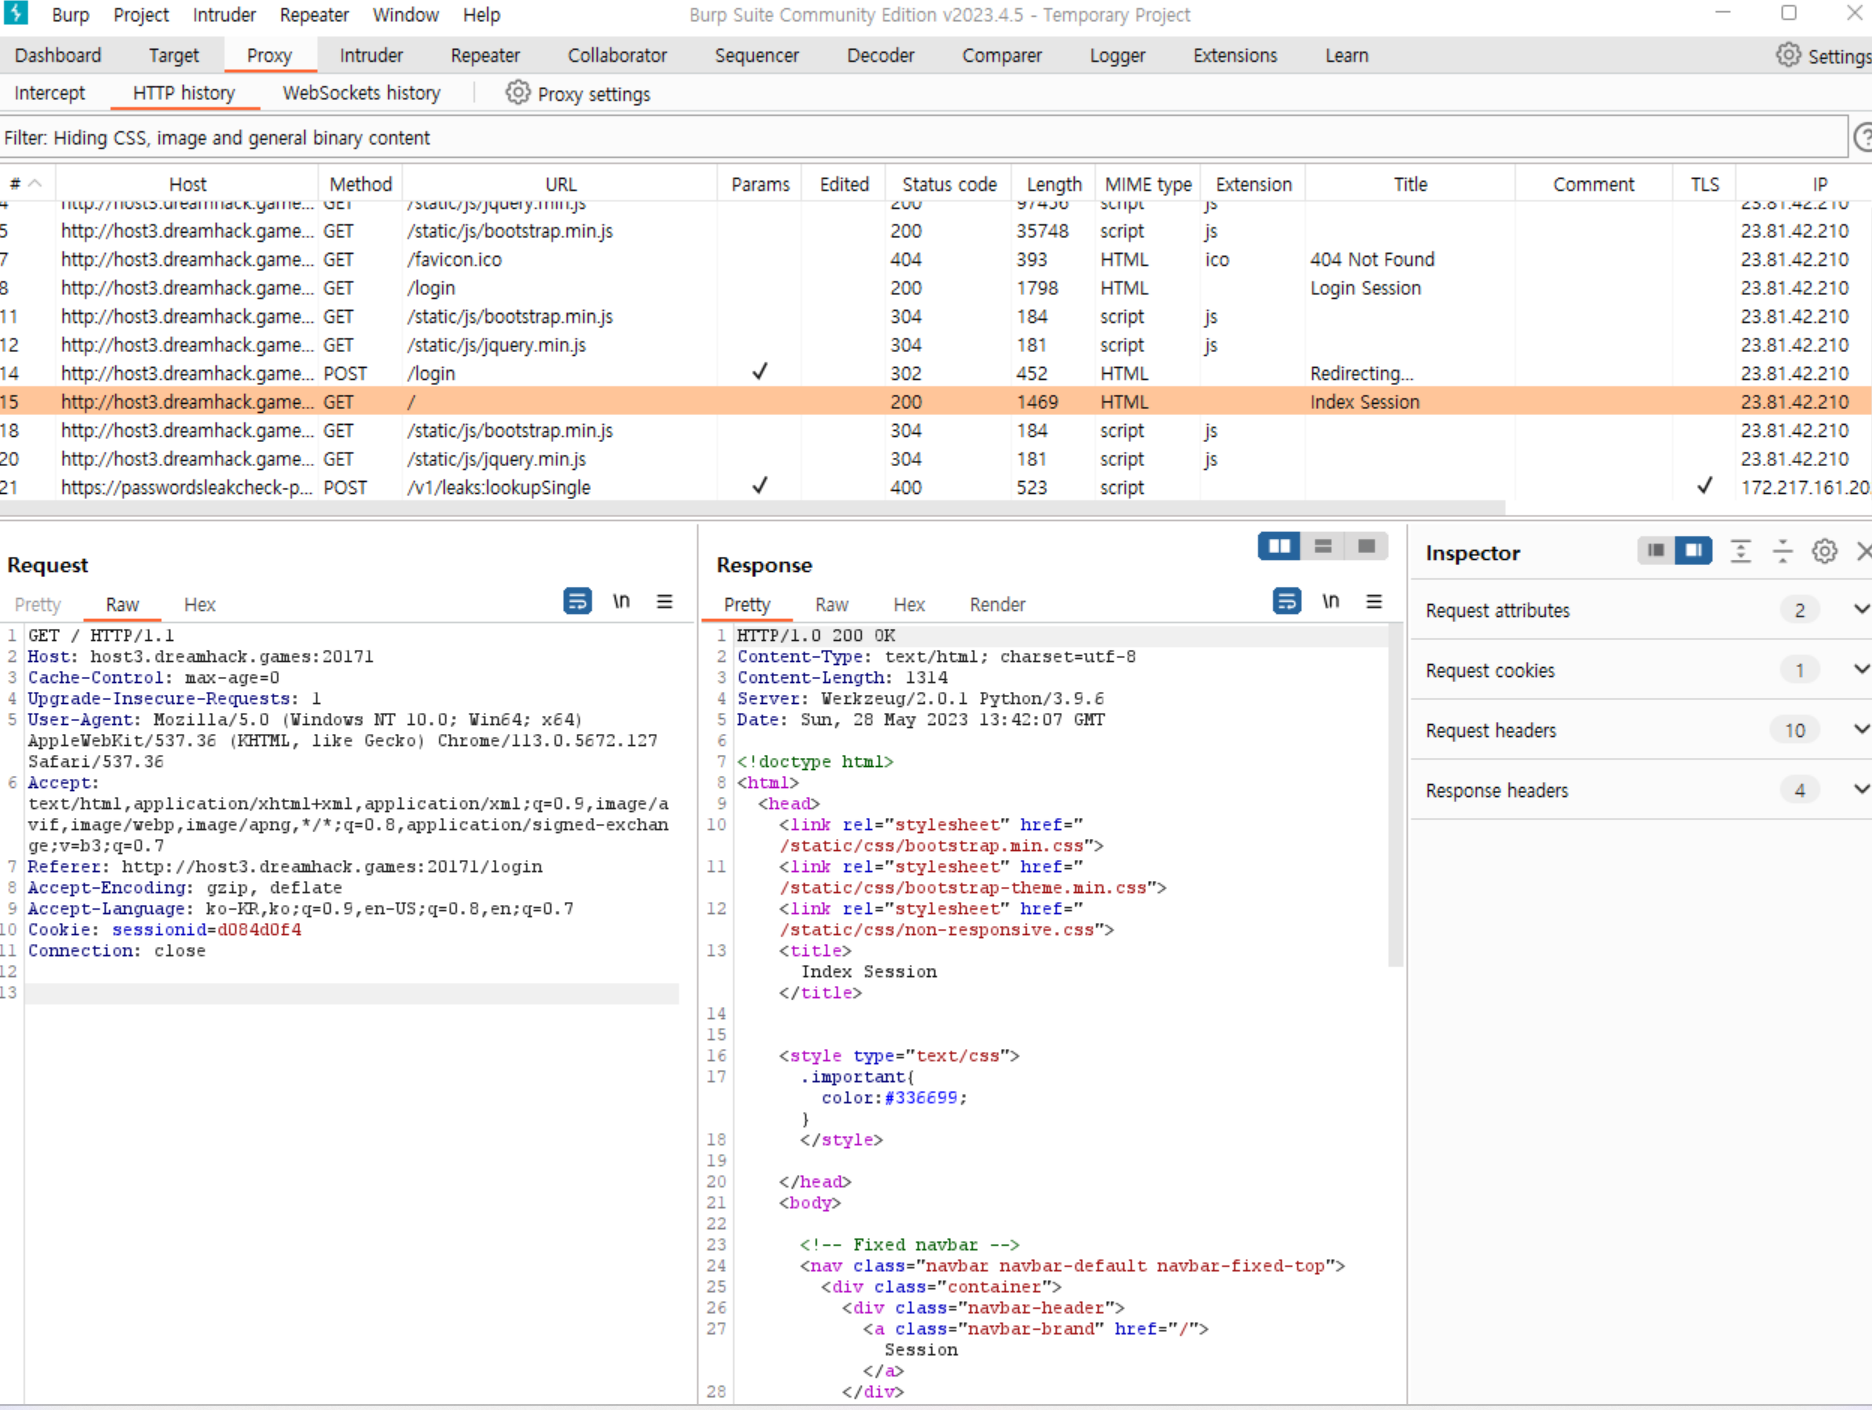Screen dimensions: 1872x1410
Task: Click the history filter bar
Action: click(922, 137)
